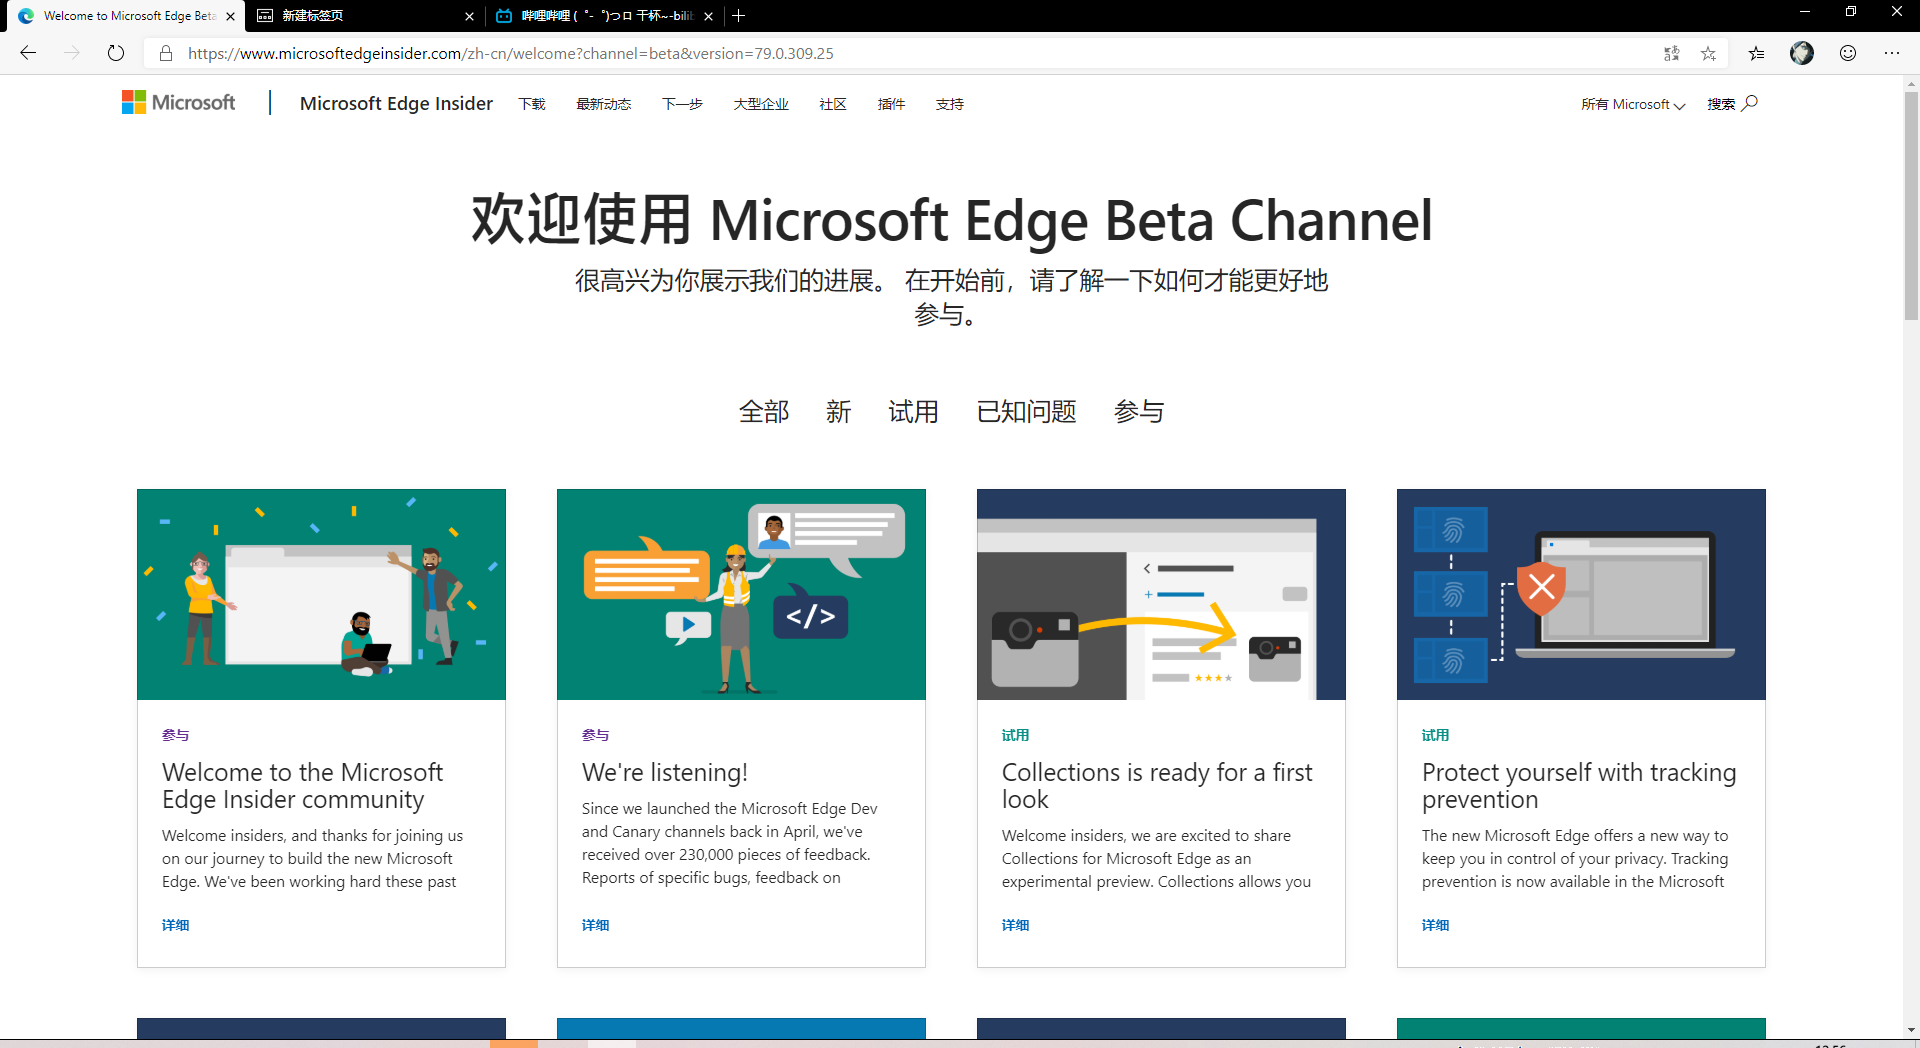Image resolution: width=1920 pixels, height=1048 pixels.
Task: Open the 下一步 menu item
Action: click(x=682, y=104)
